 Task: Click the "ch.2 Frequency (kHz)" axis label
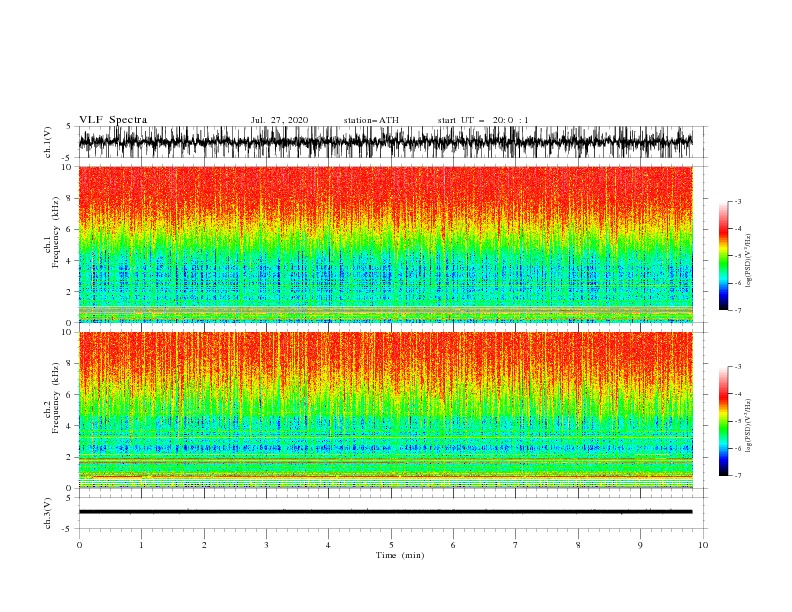coord(52,397)
